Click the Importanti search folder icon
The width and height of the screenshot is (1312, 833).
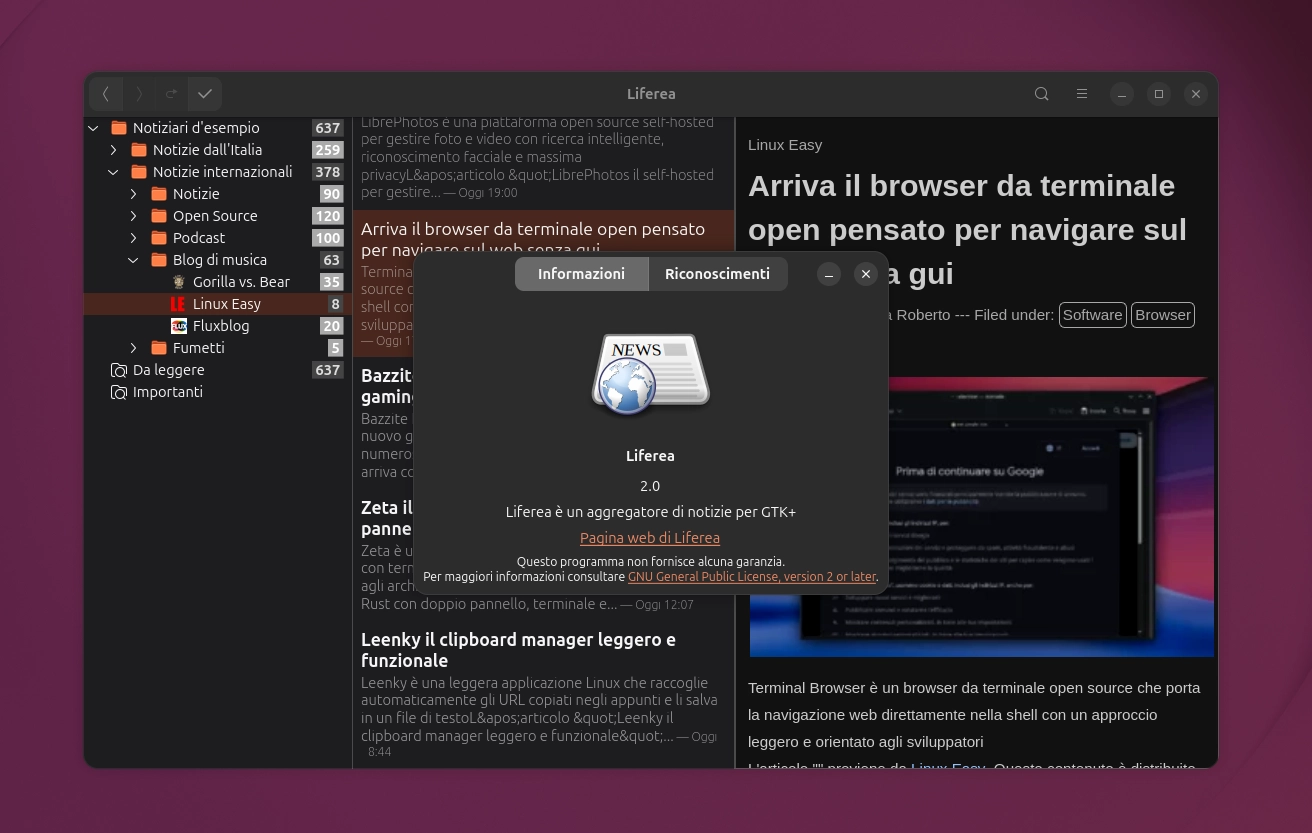[x=119, y=392]
